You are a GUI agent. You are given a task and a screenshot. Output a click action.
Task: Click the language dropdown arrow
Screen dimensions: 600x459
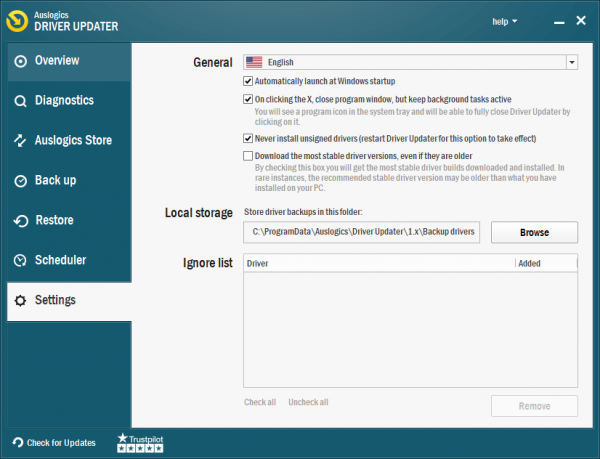coord(572,62)
